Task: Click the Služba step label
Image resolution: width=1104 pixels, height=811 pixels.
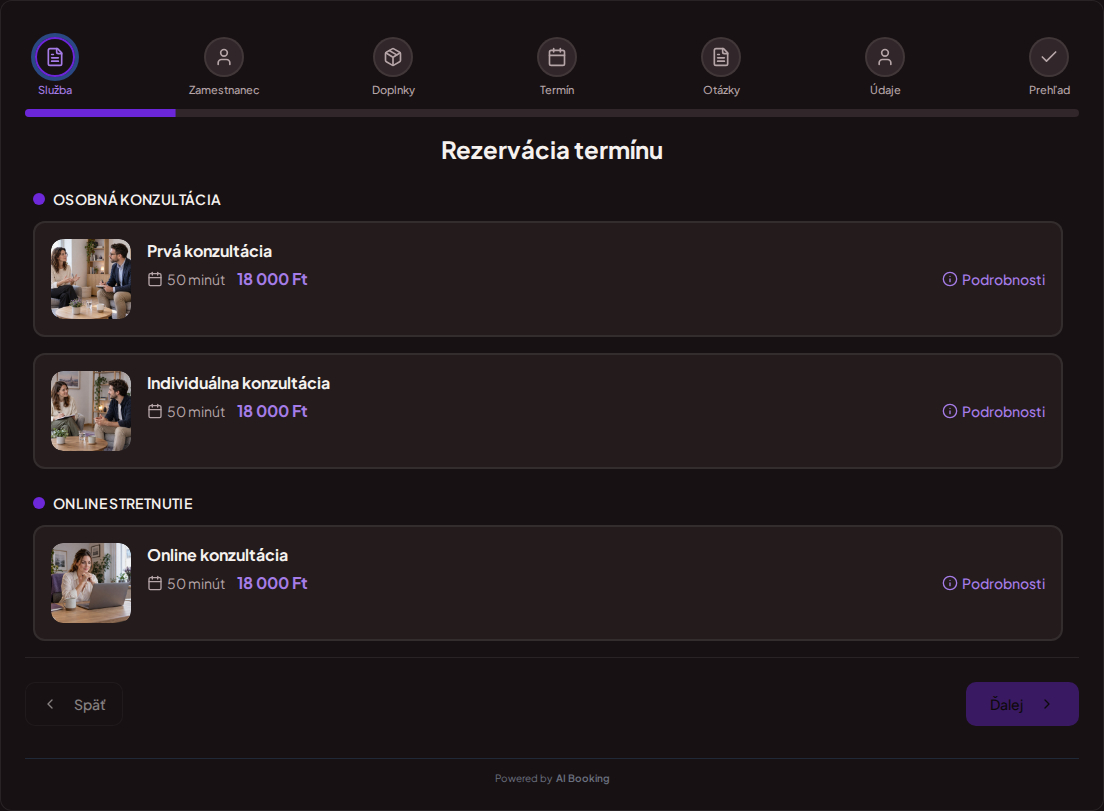Action: tap(55, 90)
